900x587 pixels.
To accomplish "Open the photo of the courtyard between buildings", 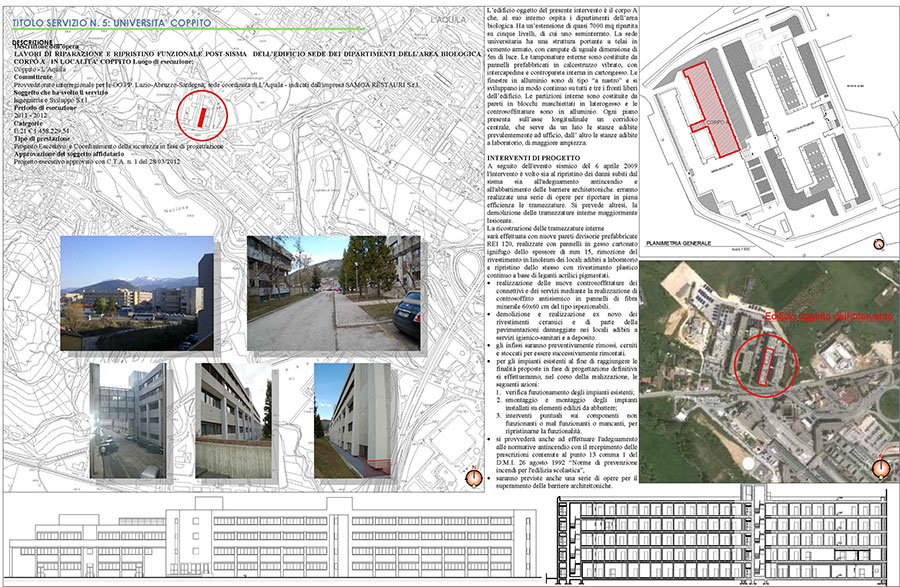I will (127, 421).
